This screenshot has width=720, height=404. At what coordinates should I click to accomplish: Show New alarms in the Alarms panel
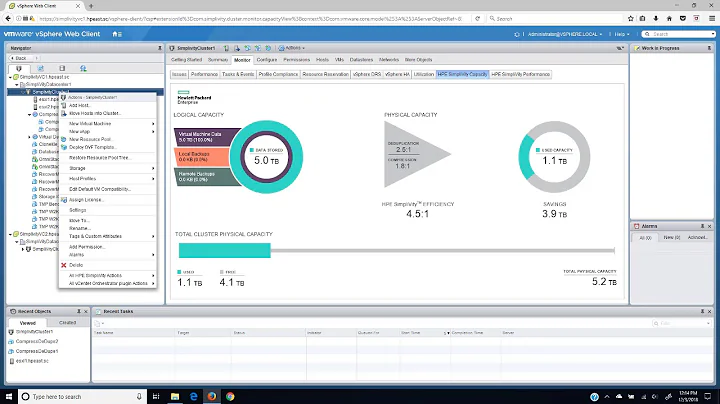671,237
